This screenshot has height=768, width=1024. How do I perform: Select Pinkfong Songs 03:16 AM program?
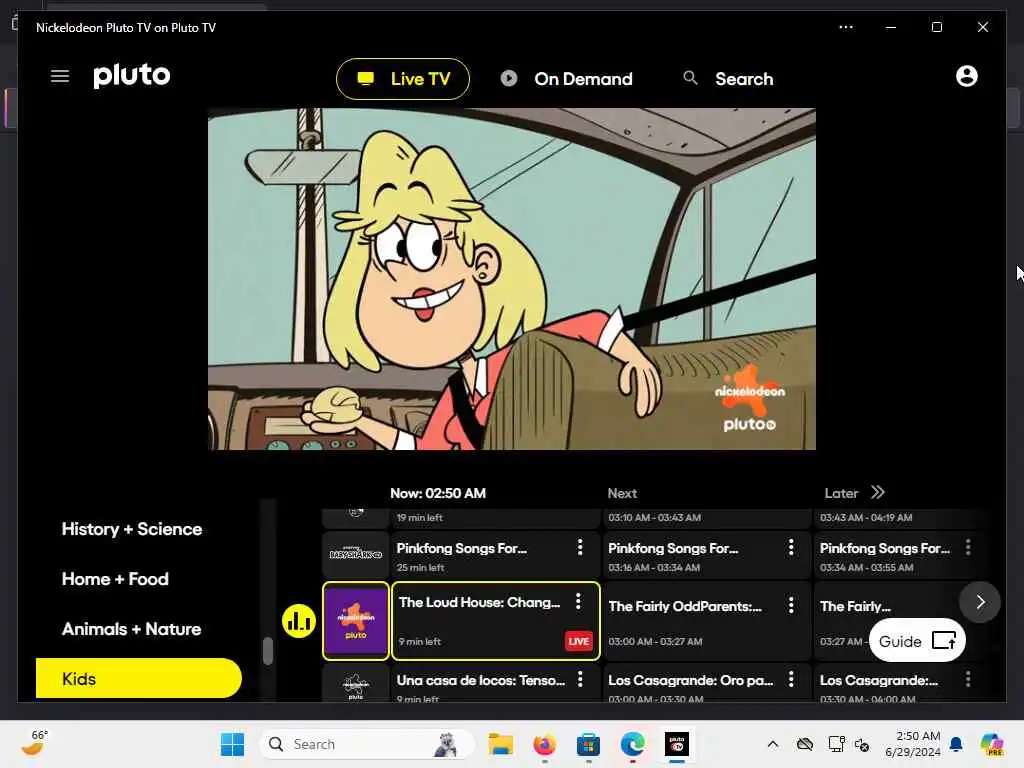(706, 555)
